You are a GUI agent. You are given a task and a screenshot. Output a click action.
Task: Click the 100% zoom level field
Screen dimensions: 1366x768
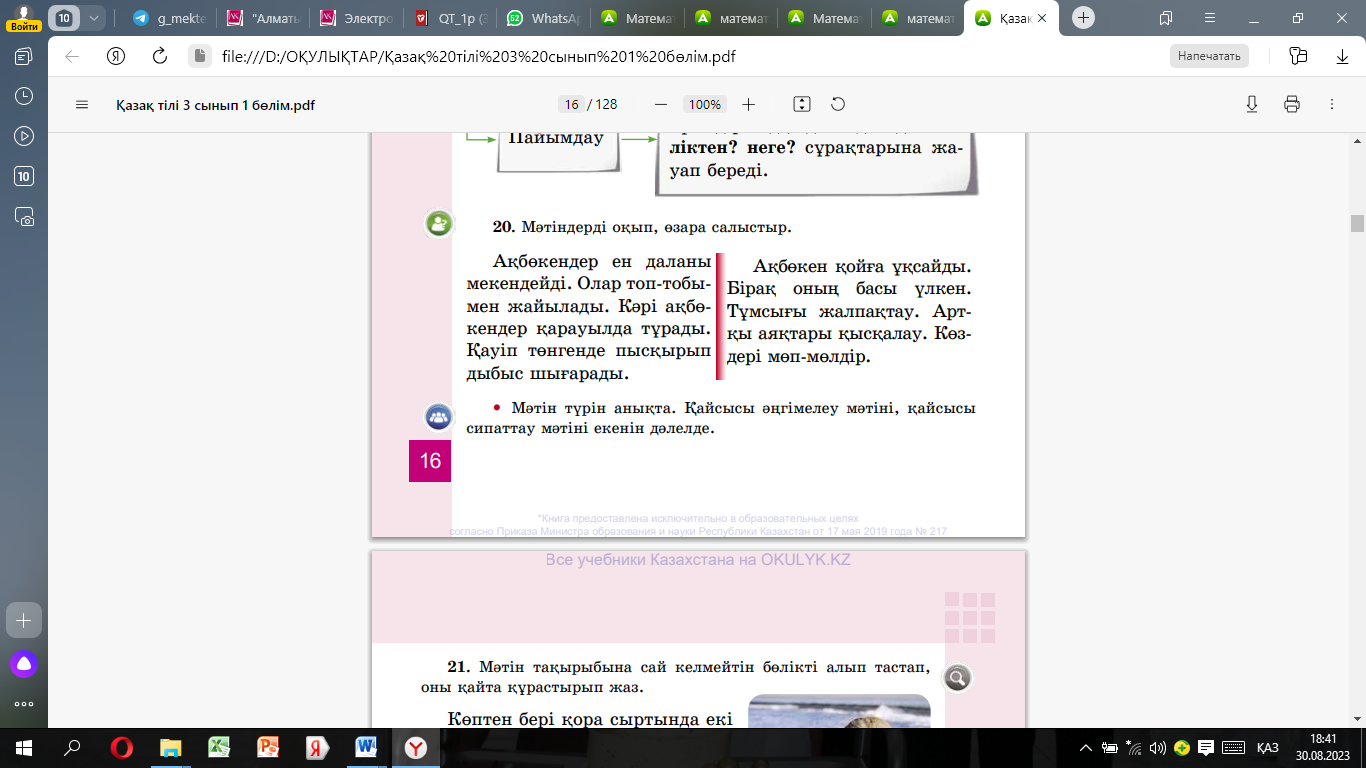(705, 104)
